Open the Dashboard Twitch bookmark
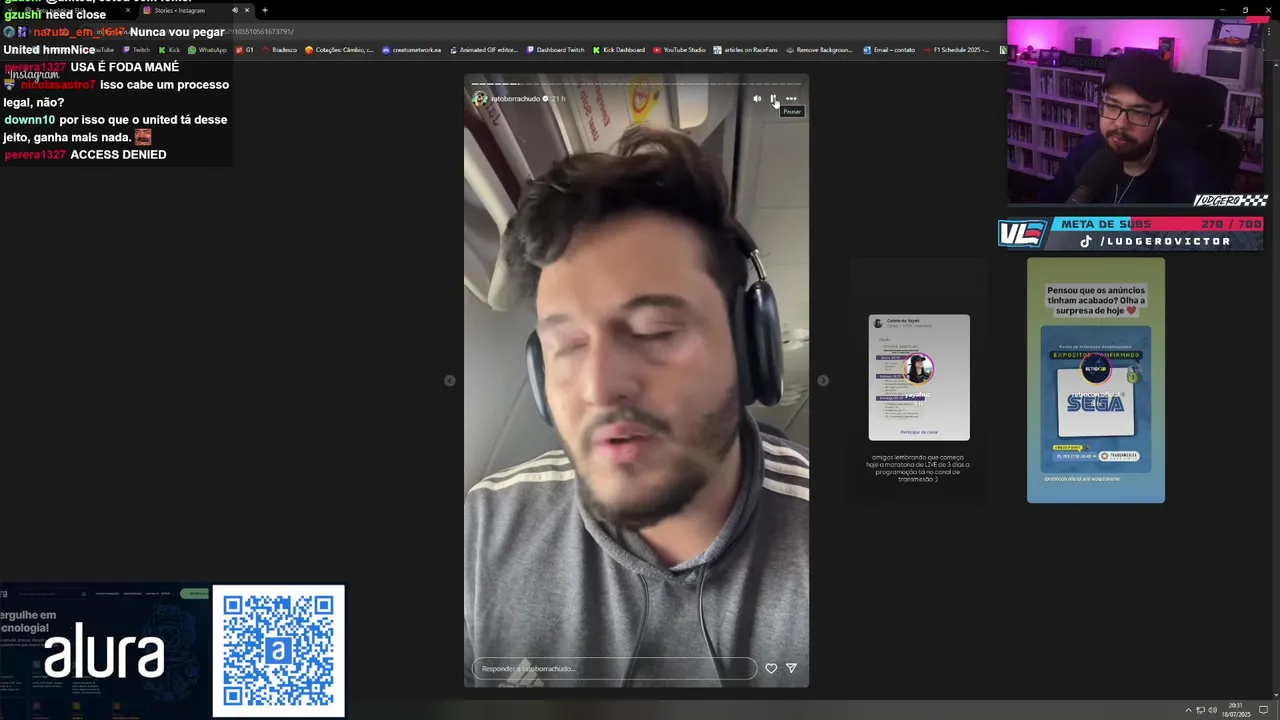This screenshot has height=720, width=1280. 555,50
